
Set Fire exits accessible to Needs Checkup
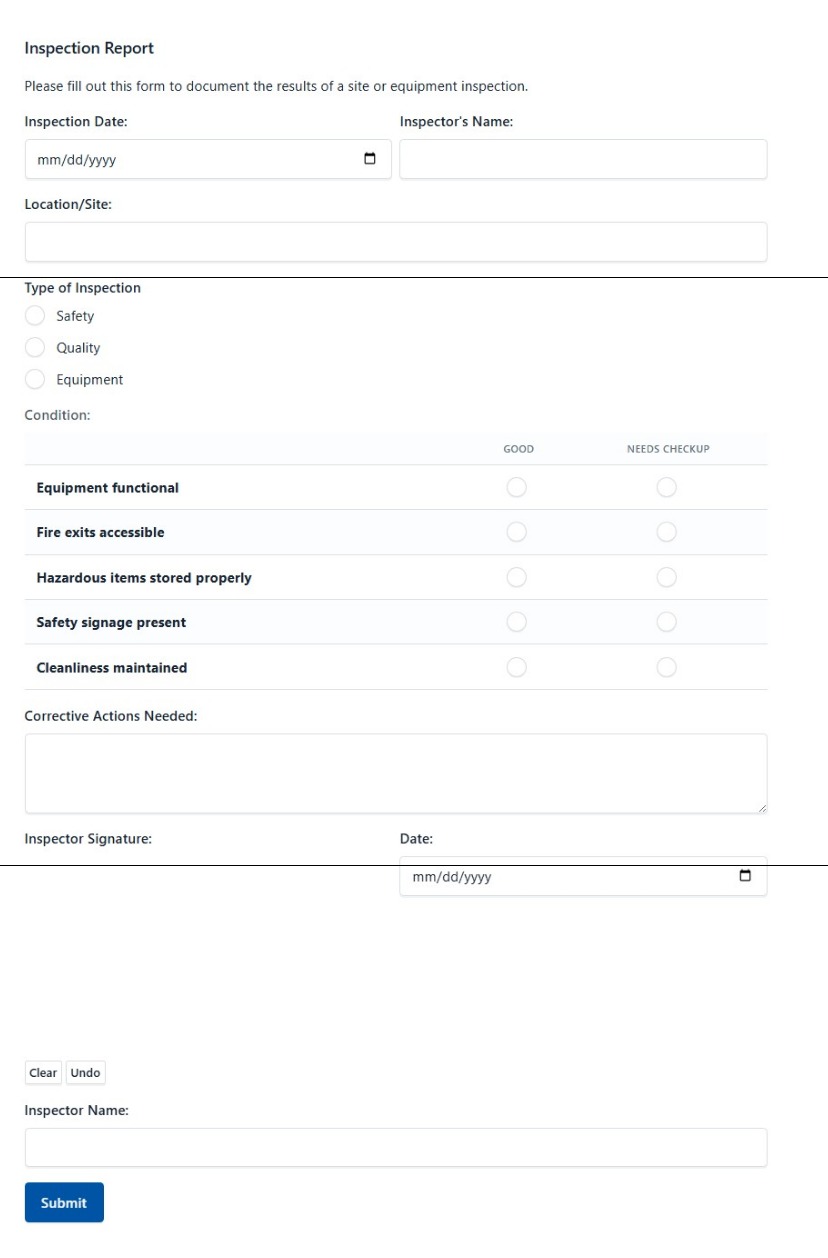pos(666,532)
